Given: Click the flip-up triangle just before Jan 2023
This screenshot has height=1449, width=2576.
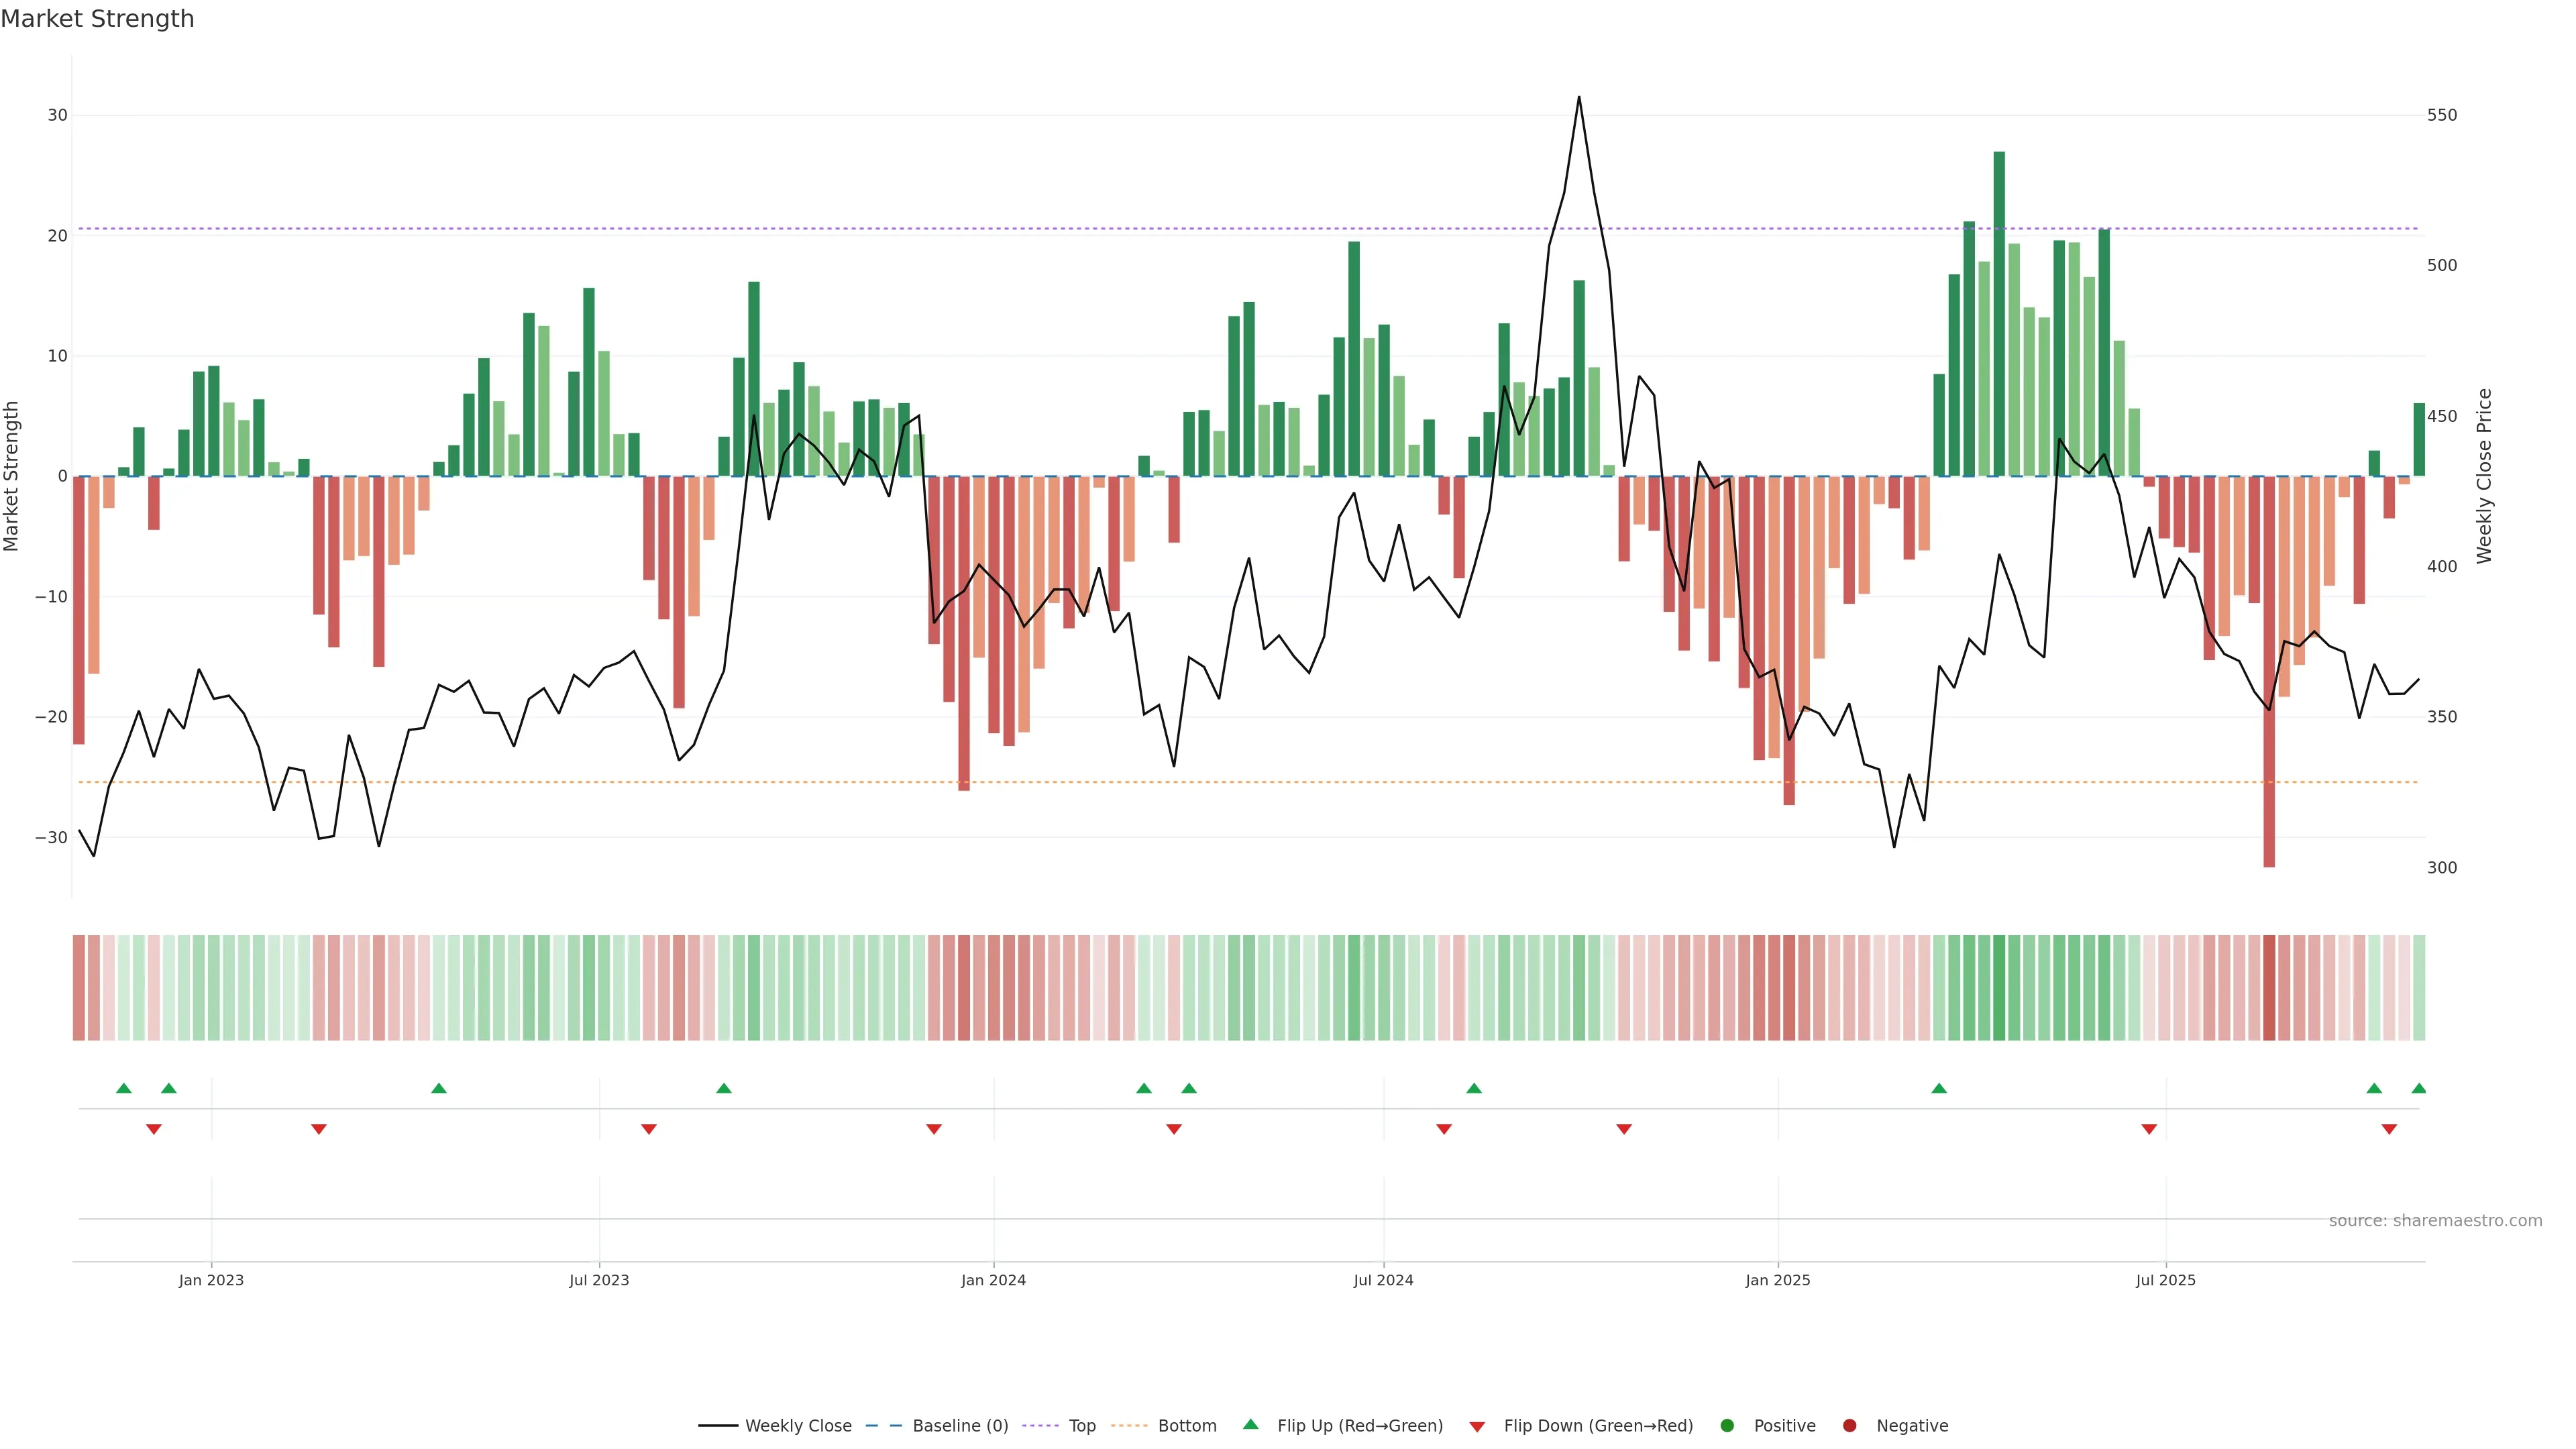Looking at the screenshot, I should [x=169, y=1088].
